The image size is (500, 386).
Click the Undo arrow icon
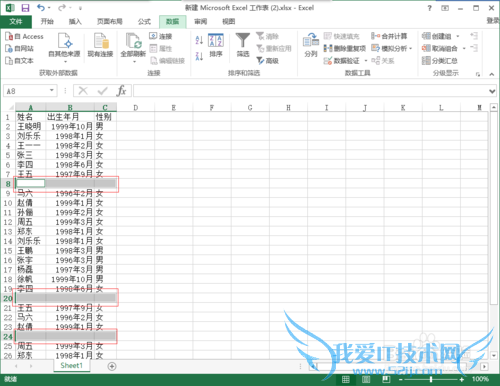(x=41, y=7)
